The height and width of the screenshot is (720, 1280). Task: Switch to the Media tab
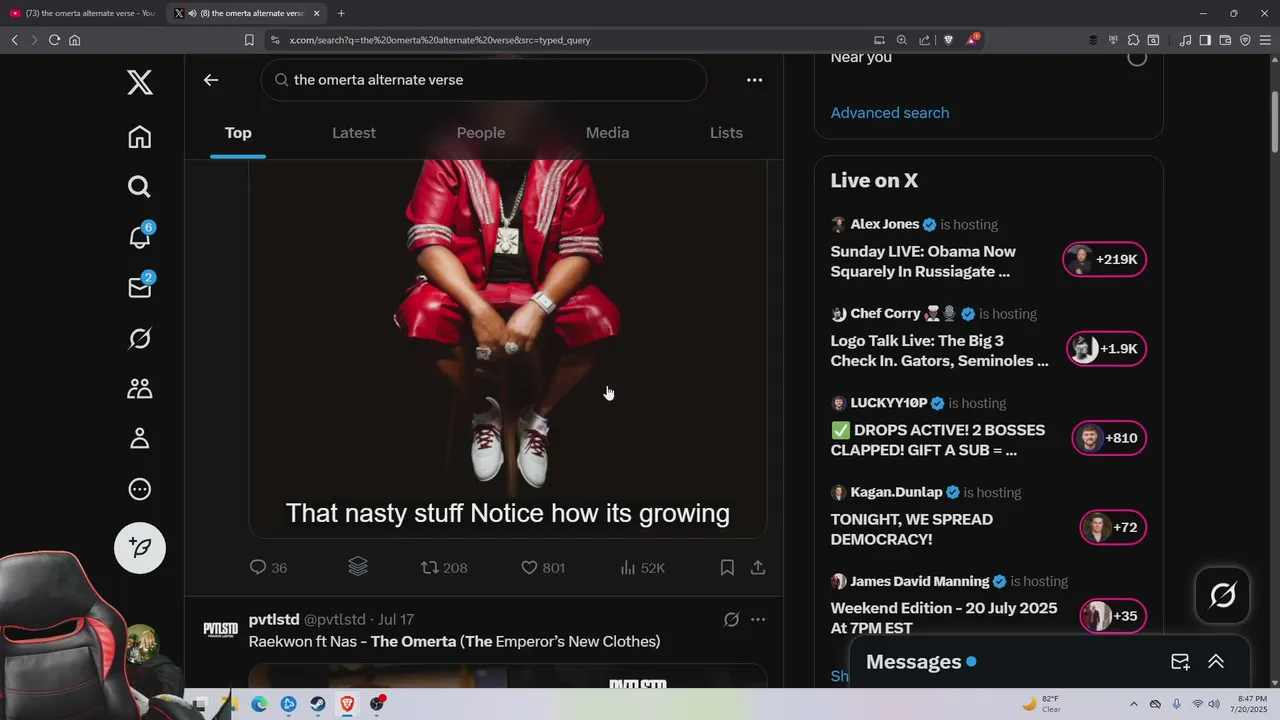607,133
